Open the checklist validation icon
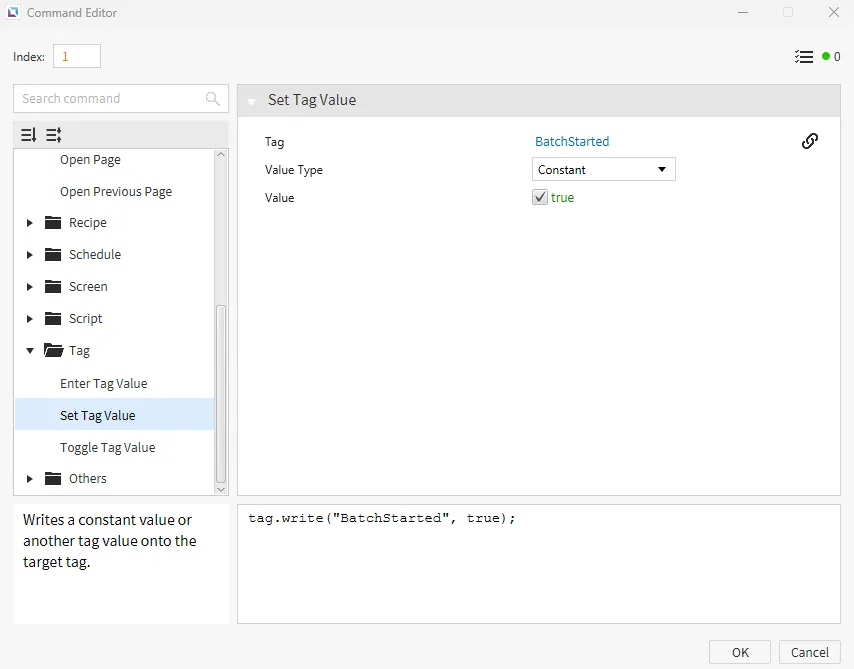 pyautogui.click(x=804, y=57)
